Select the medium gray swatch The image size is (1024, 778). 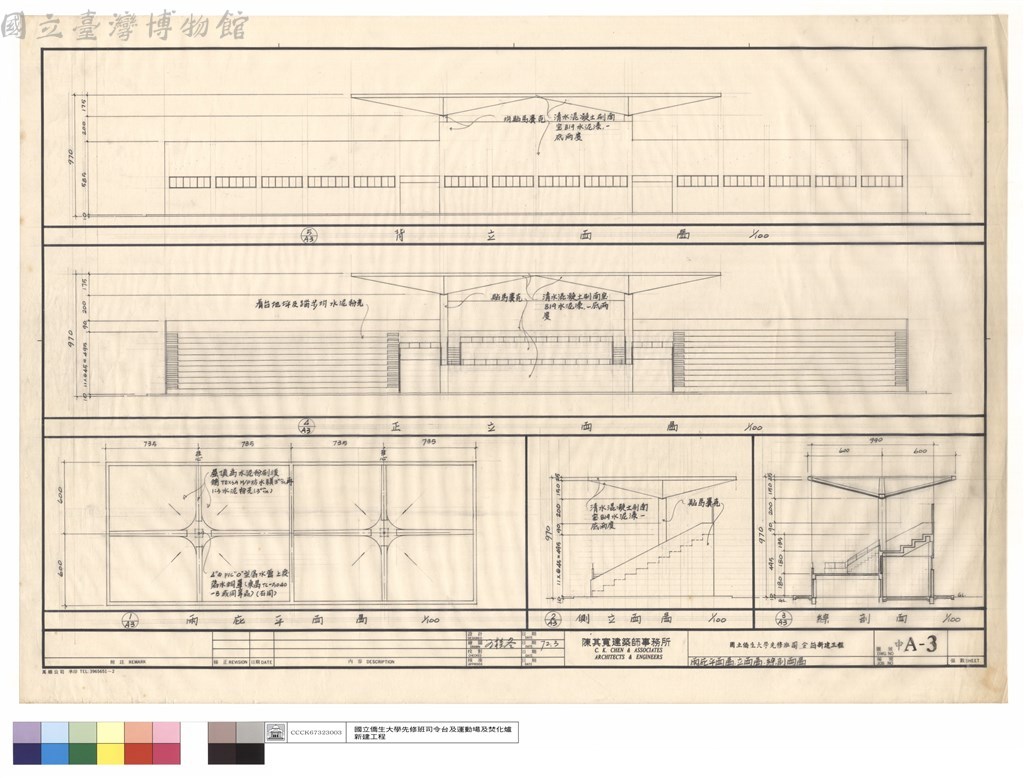(x=250, y=732)
